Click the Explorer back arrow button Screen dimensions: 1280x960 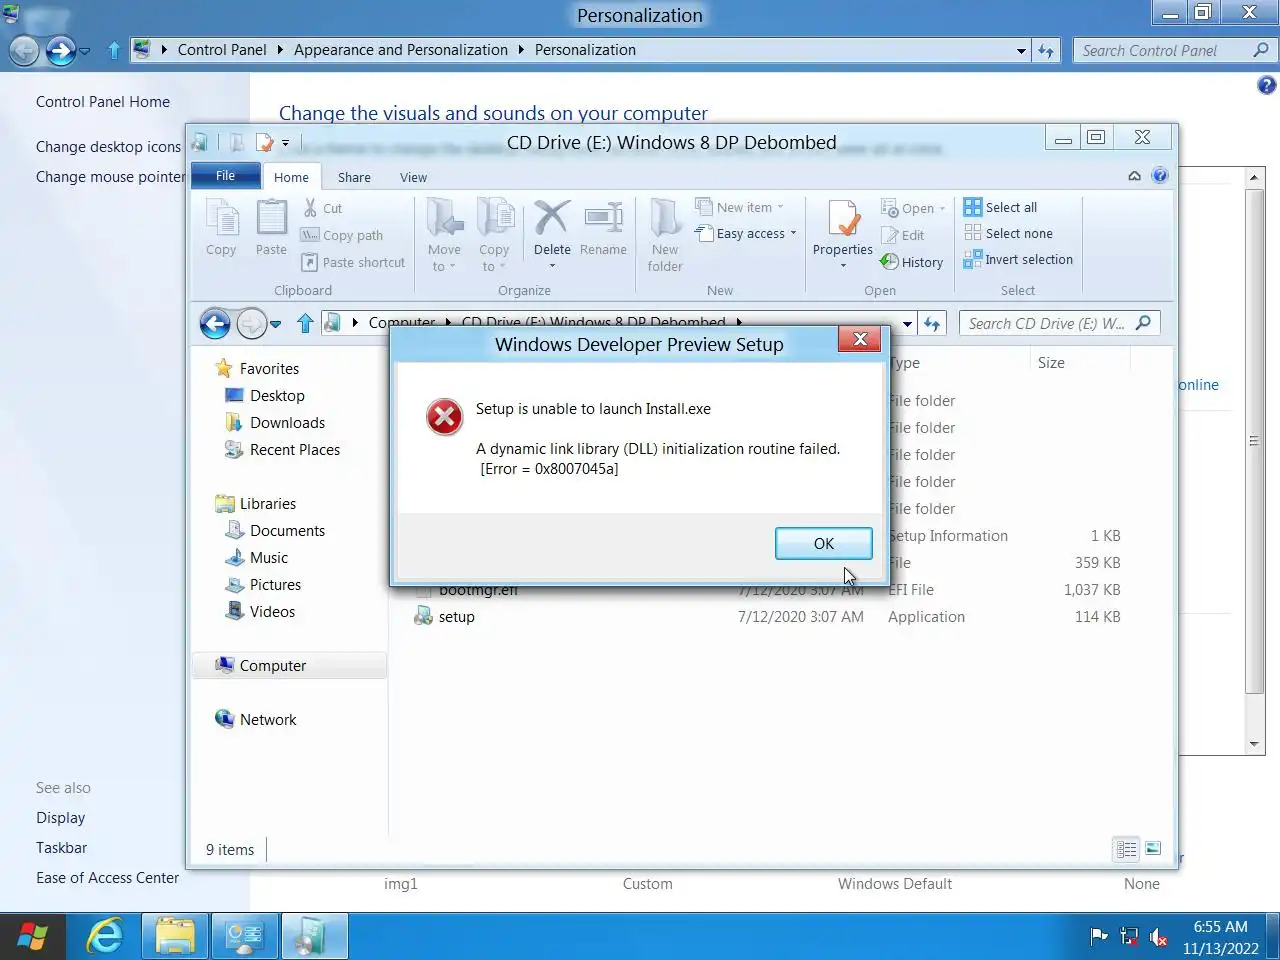215,323
